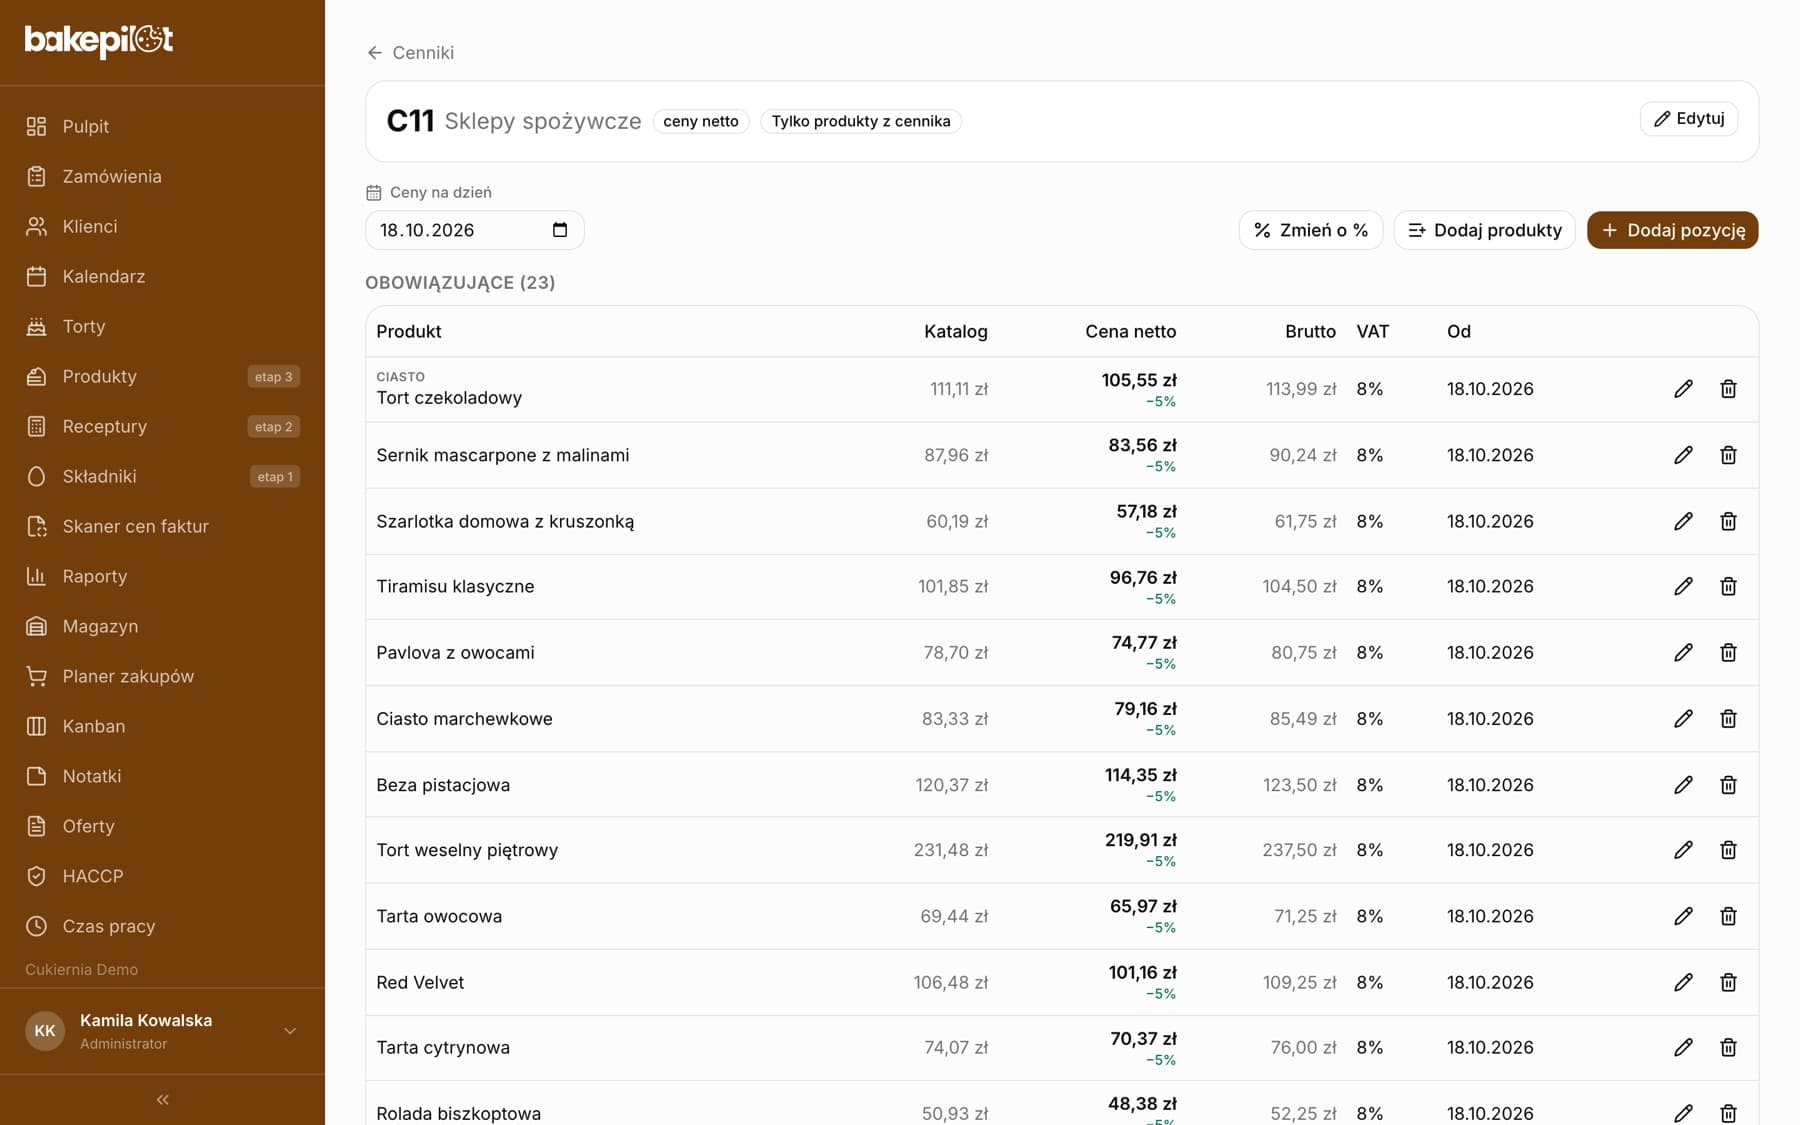Open Pulpit in the sidebar
Screen dimensions: 1800x1125
click(162, 126)
